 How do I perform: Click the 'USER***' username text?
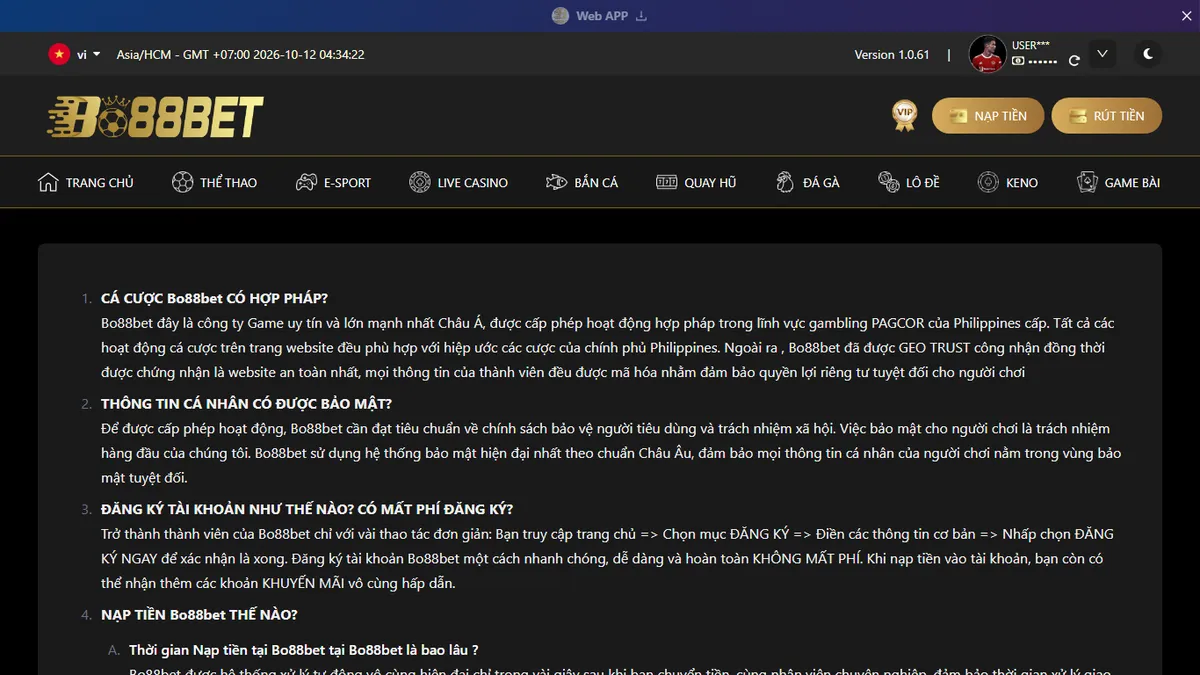point(1031,46)
